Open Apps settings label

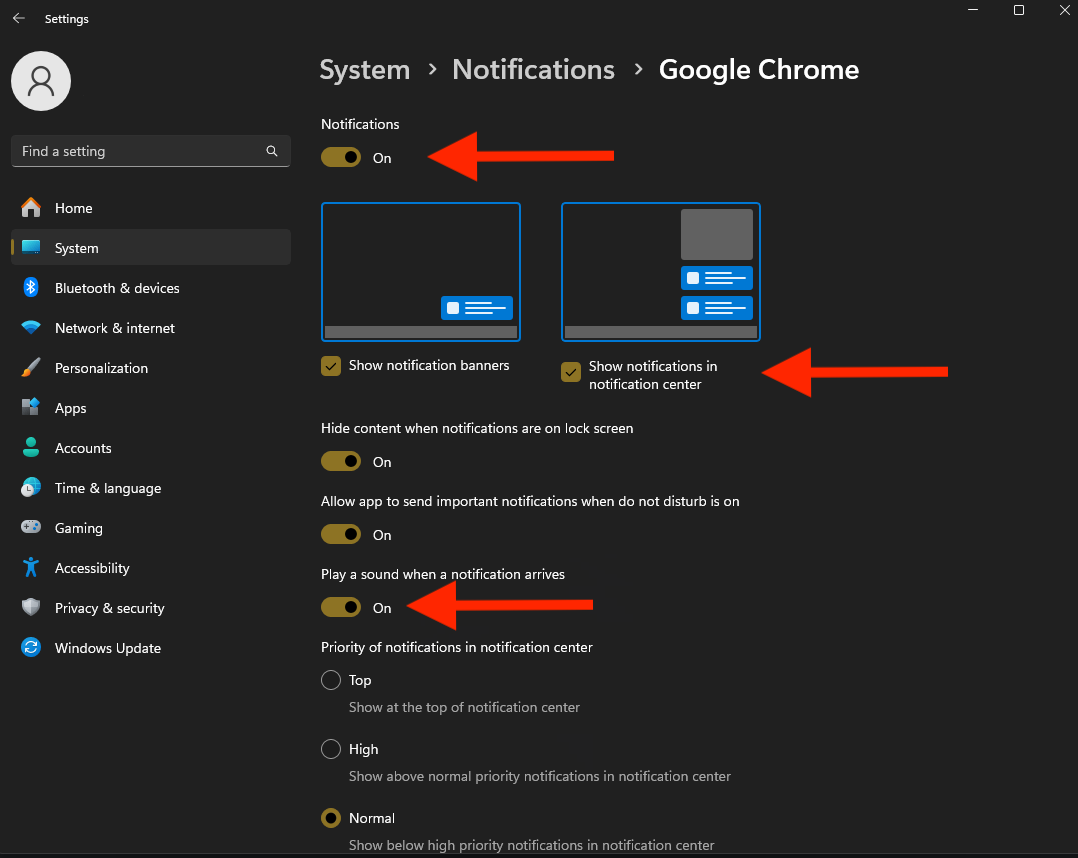tap(71, 408)
